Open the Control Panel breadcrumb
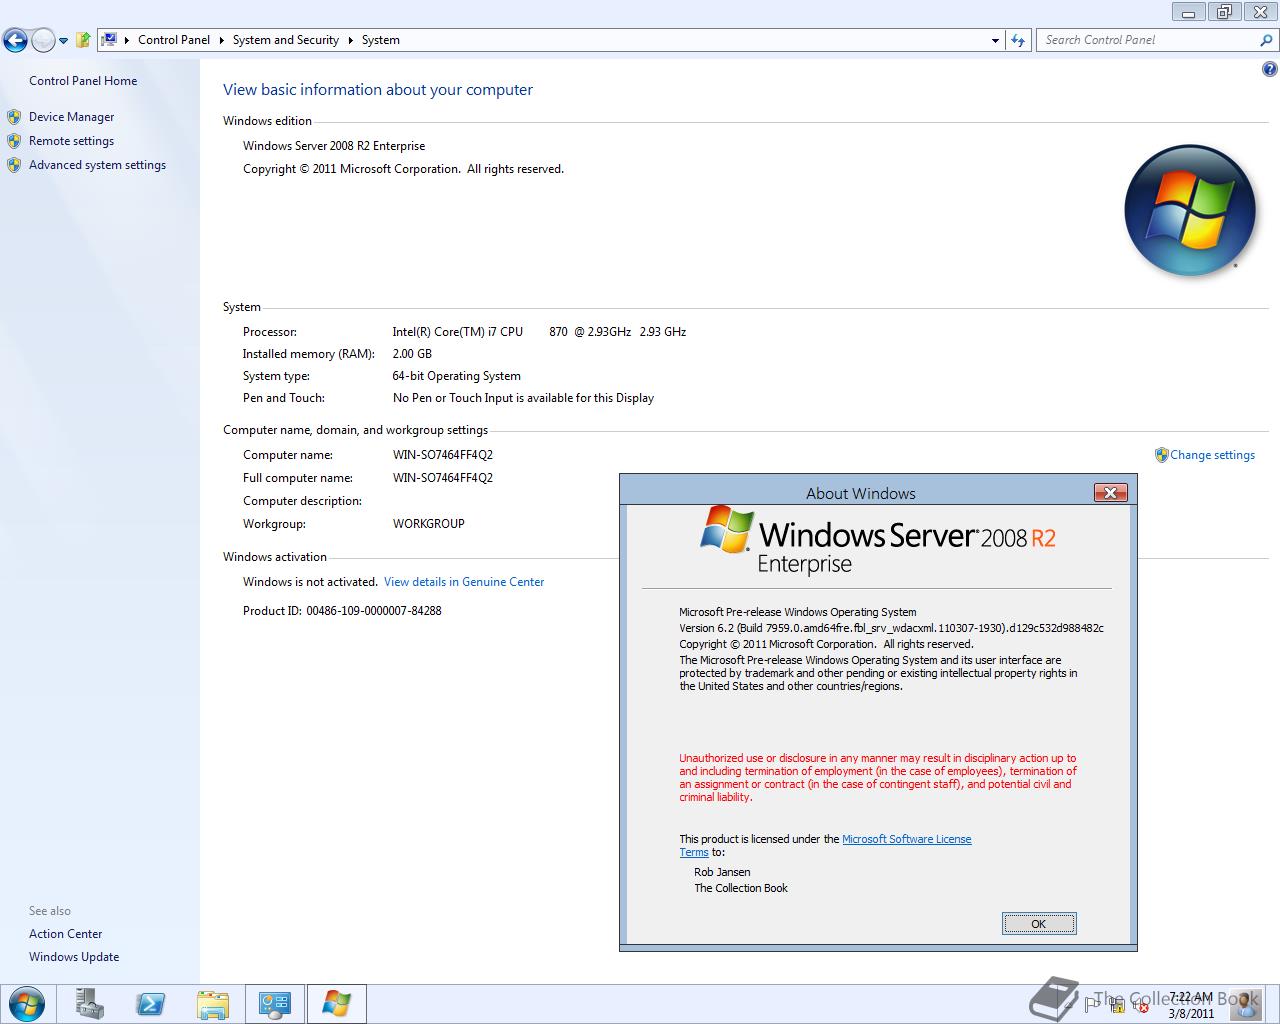The image size is (1280, 1024). click(174, 40)
